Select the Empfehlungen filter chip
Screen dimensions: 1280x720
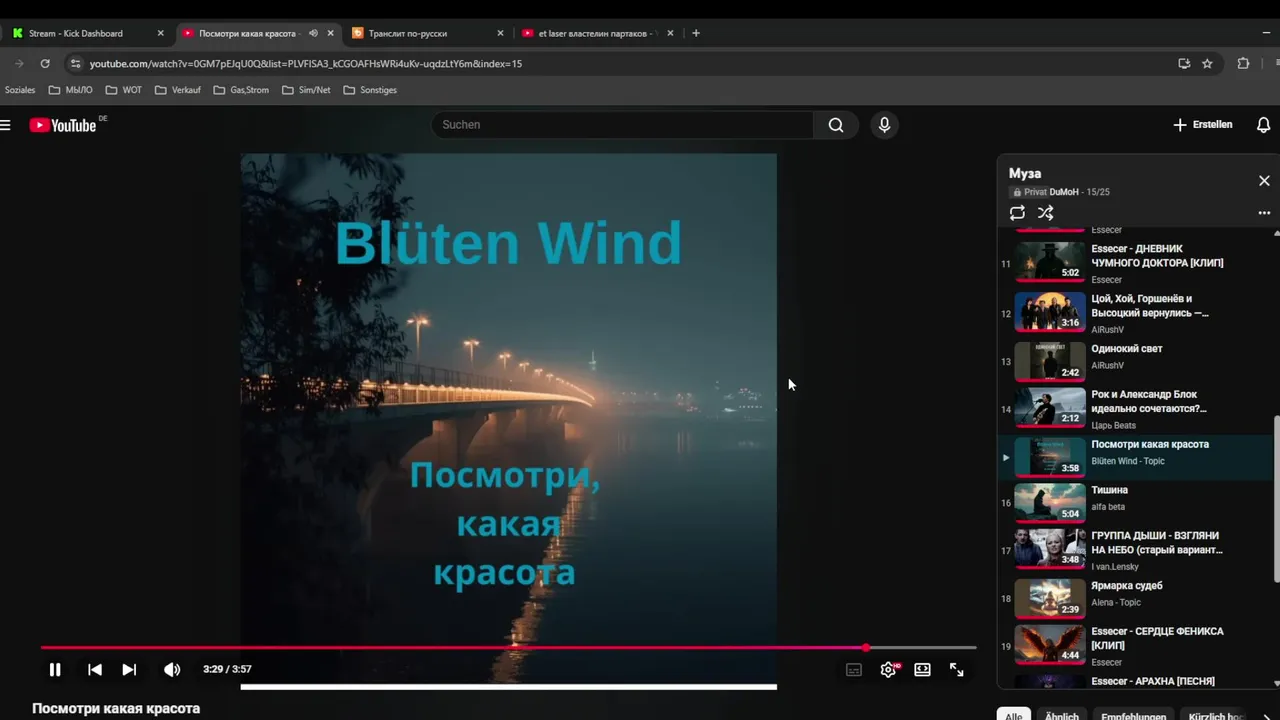point(1134,716)
